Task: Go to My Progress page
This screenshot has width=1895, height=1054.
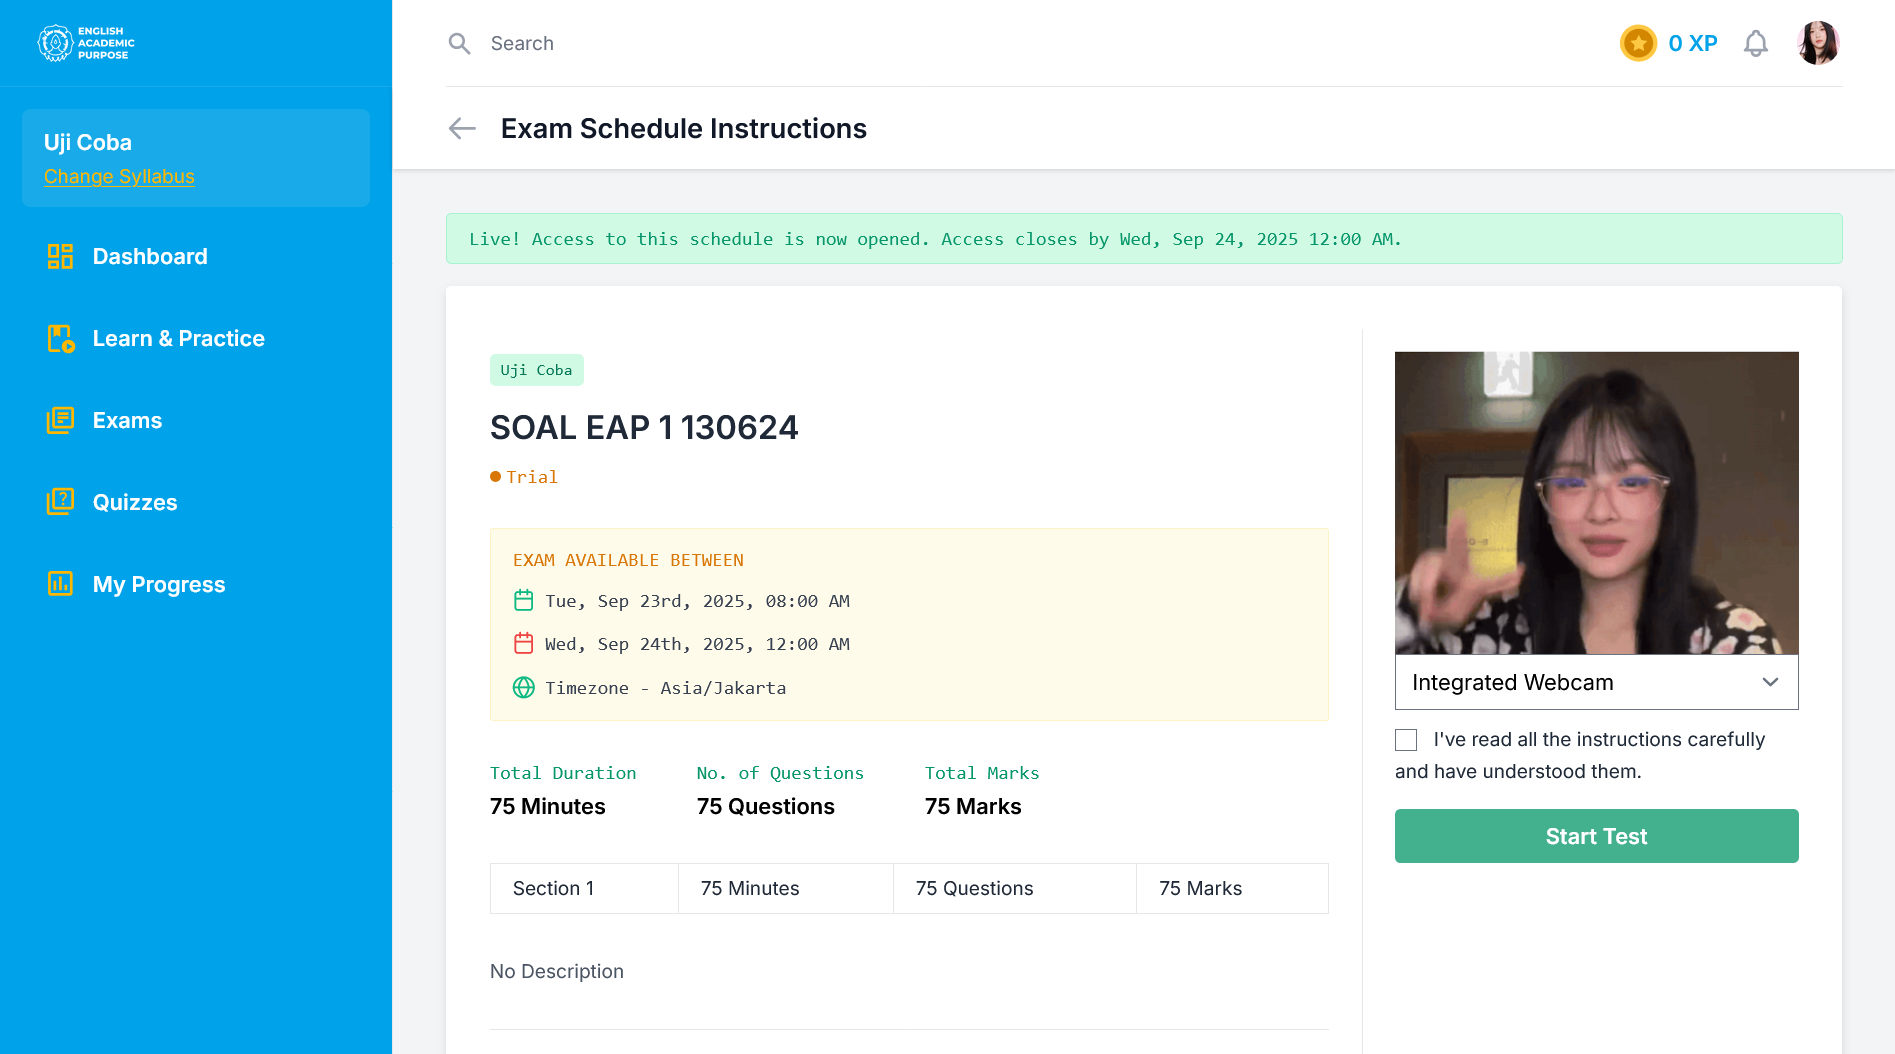Action: tap(159, 584)
